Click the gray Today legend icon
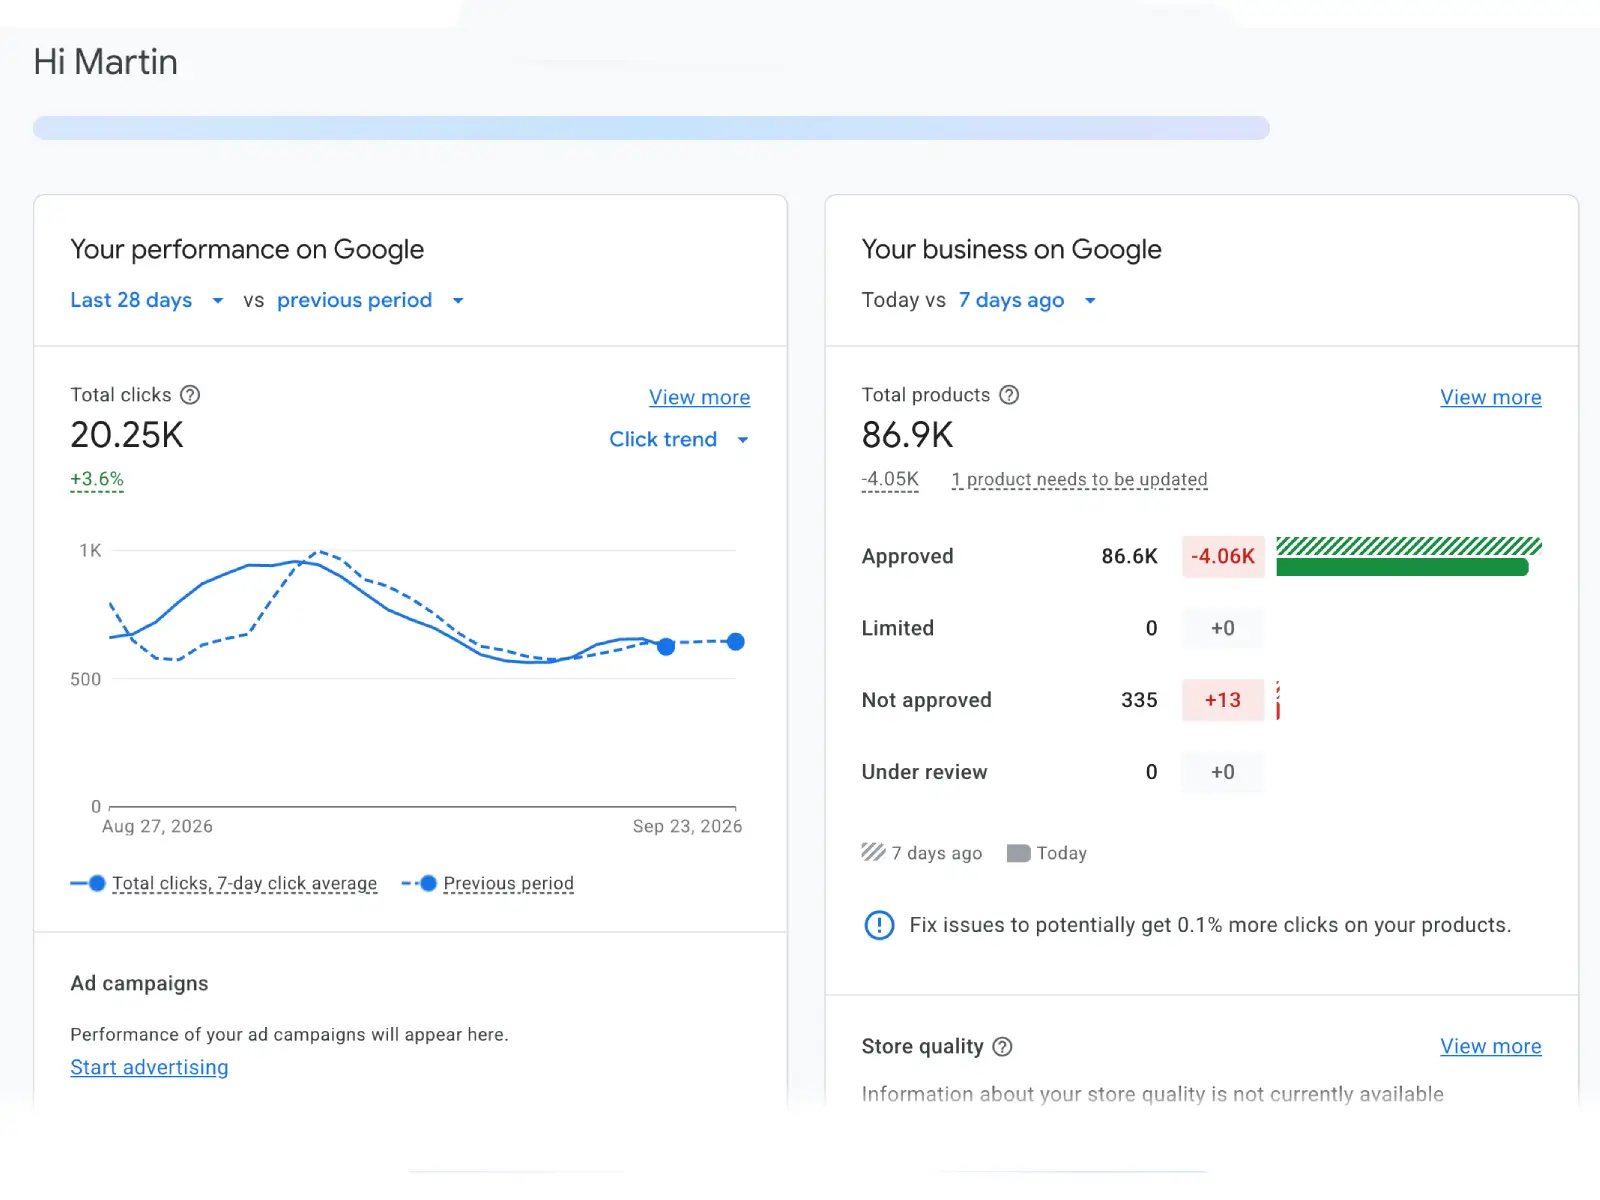Viewport: 1600px width, 1200px height. point(1018,853)
